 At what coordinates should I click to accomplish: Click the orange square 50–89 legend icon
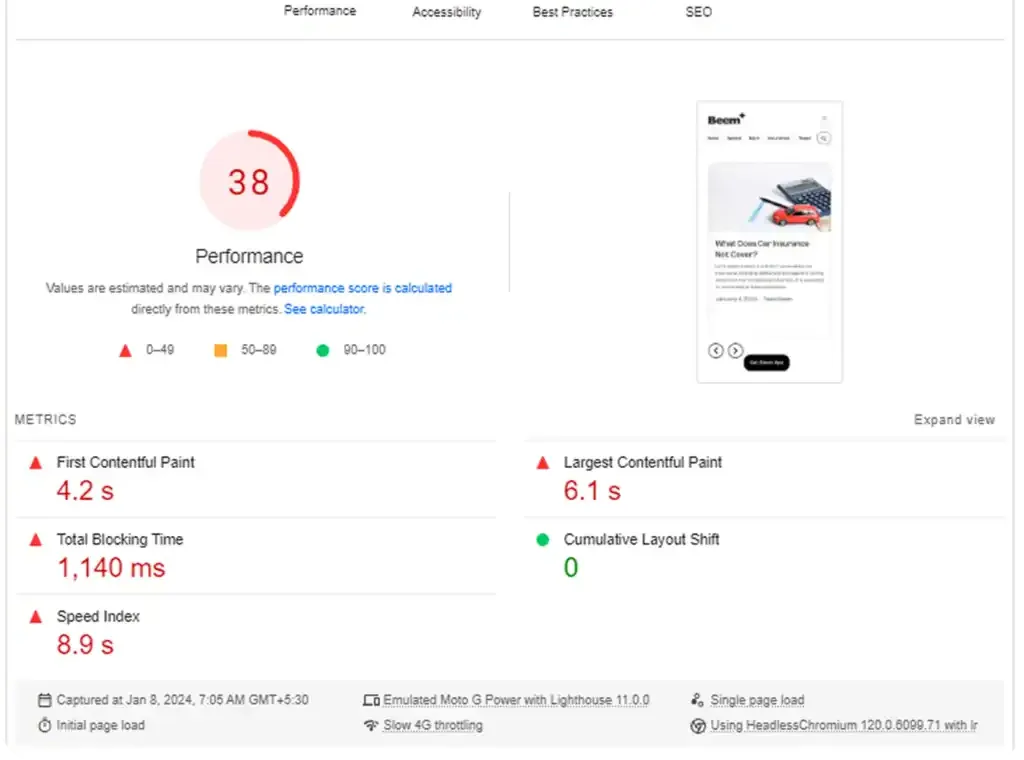pos(221,351)
